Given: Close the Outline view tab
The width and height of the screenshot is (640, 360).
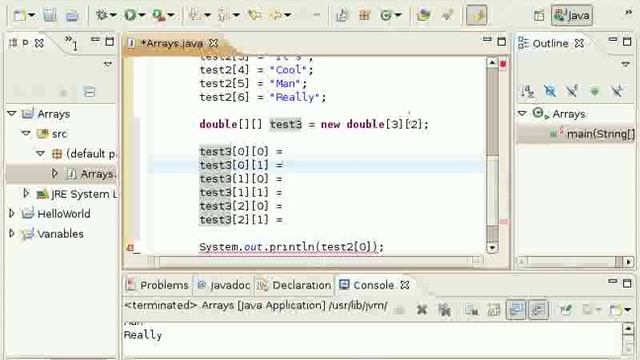Looking at the screenshot, I should 579,43.
